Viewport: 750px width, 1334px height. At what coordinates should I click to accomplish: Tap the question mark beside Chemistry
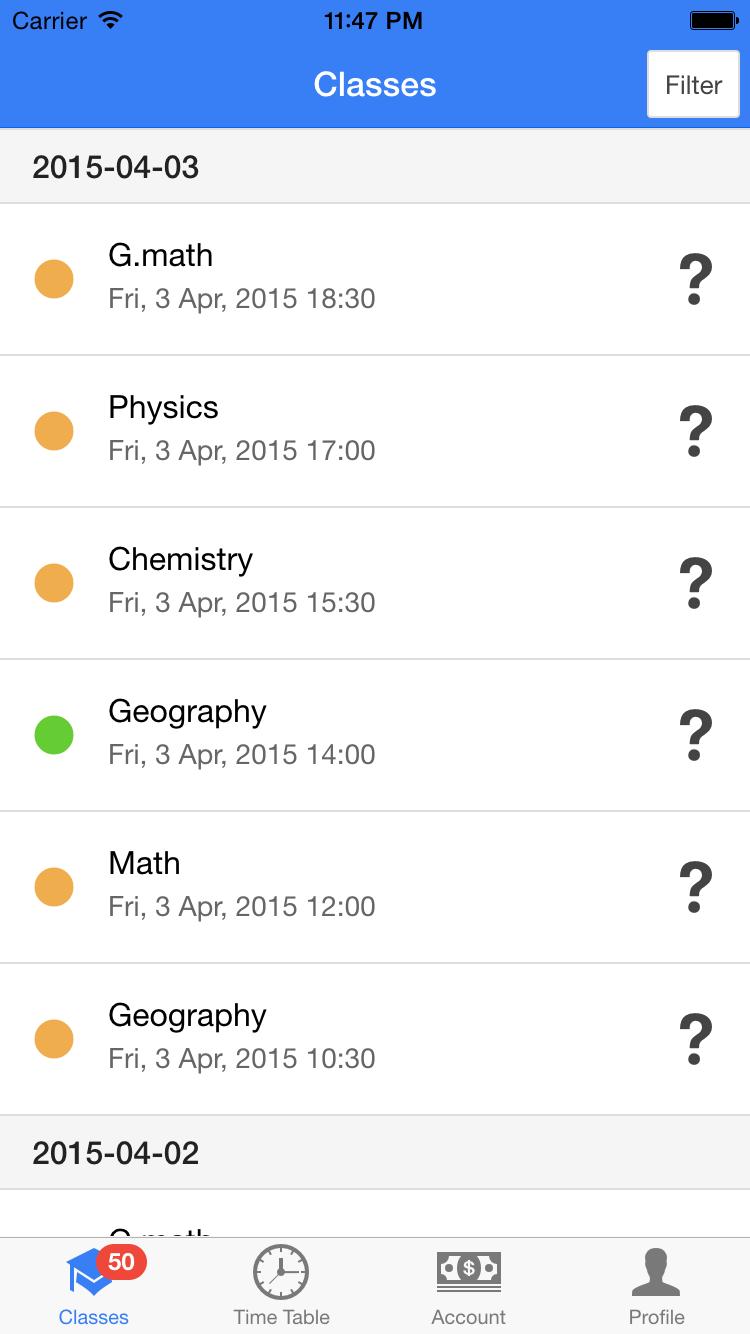[x=695, y=584]
